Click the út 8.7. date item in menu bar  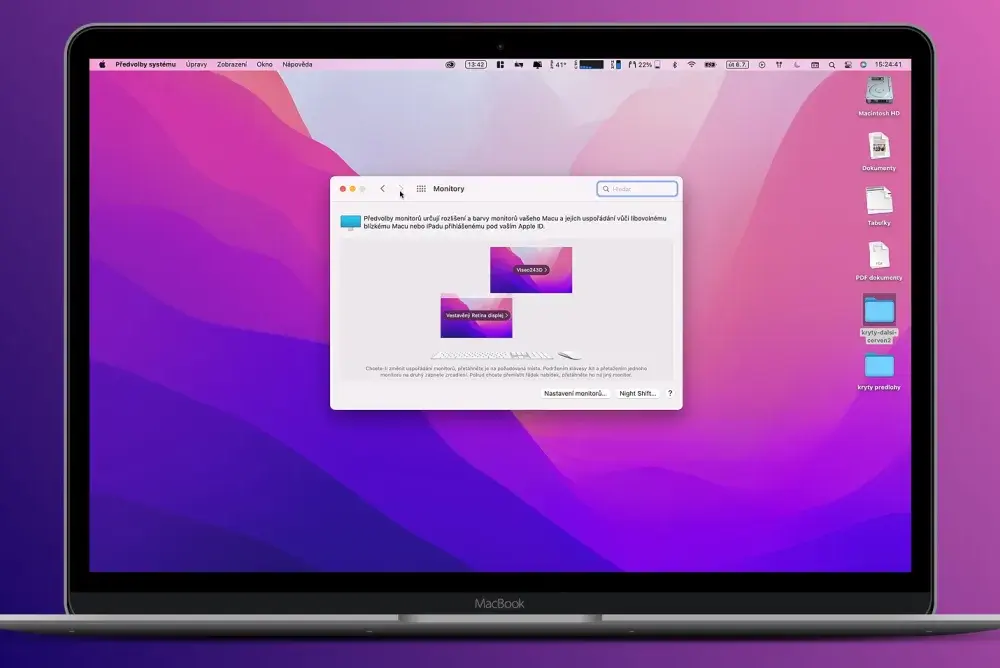[x=737, y=64]
